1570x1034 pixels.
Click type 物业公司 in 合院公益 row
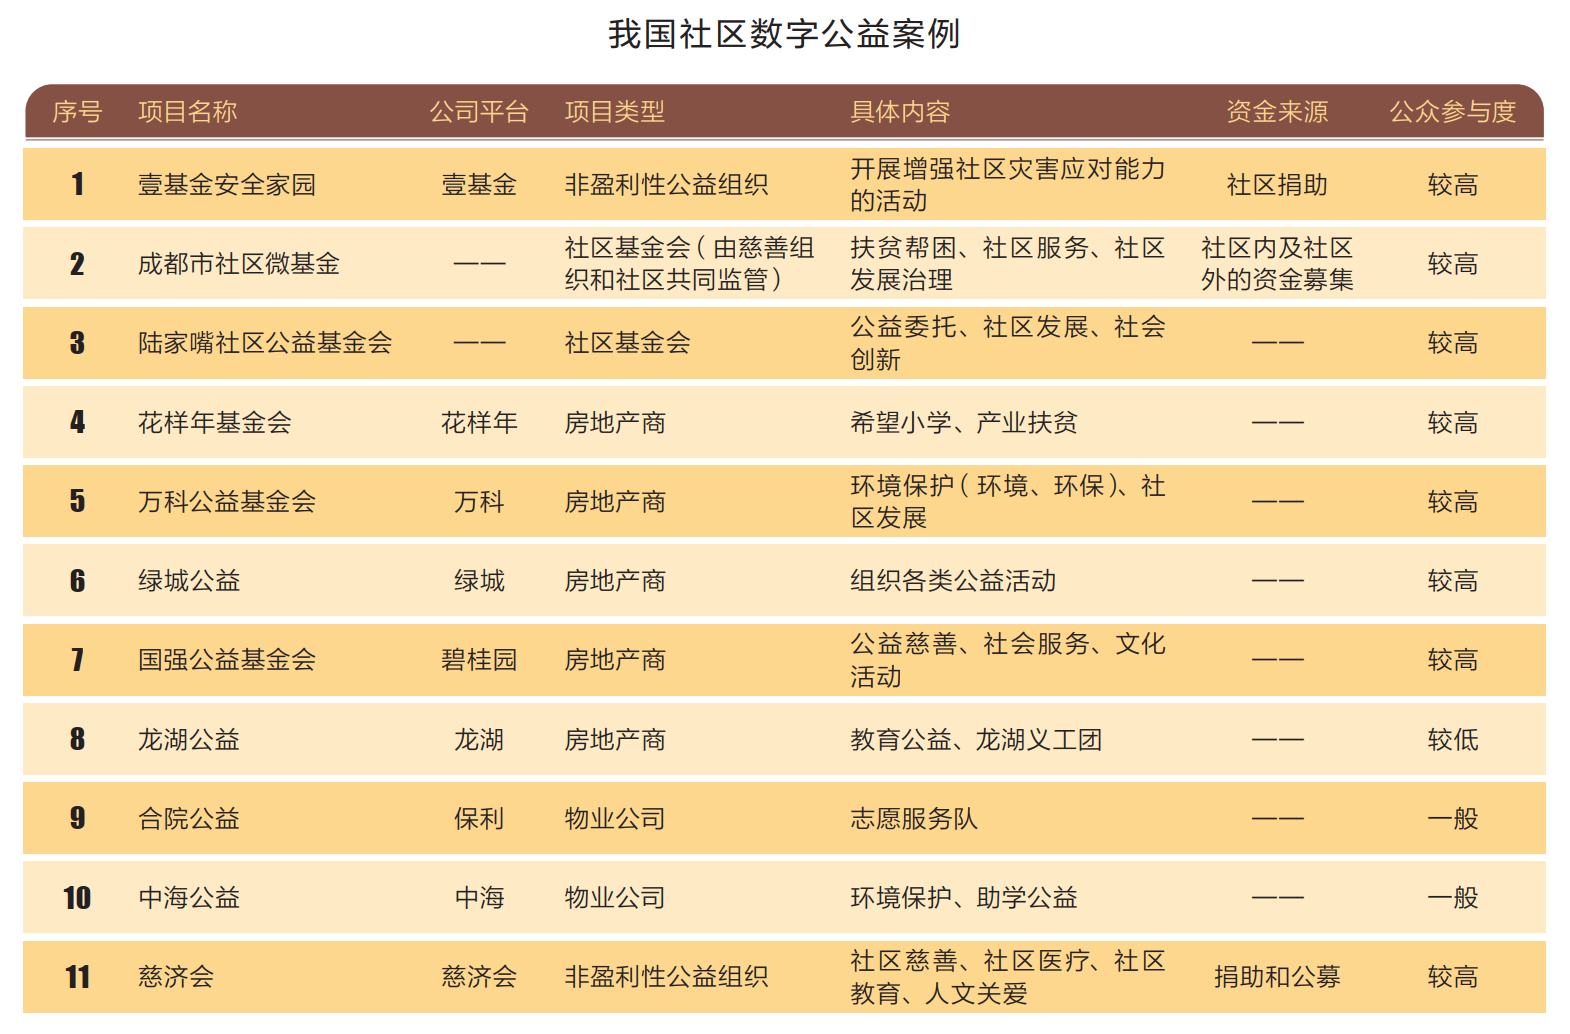tap(615, 819)
